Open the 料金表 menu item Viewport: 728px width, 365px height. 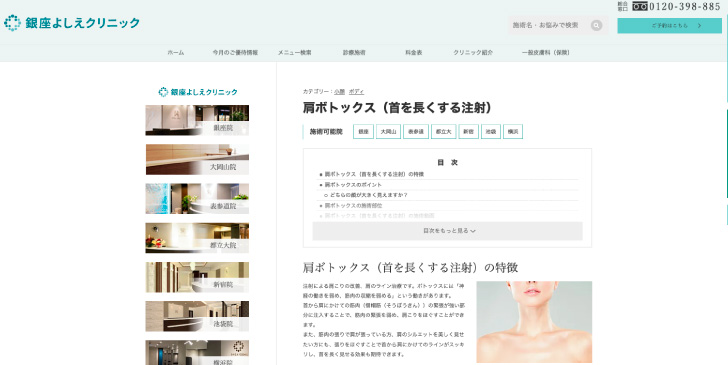414,53
